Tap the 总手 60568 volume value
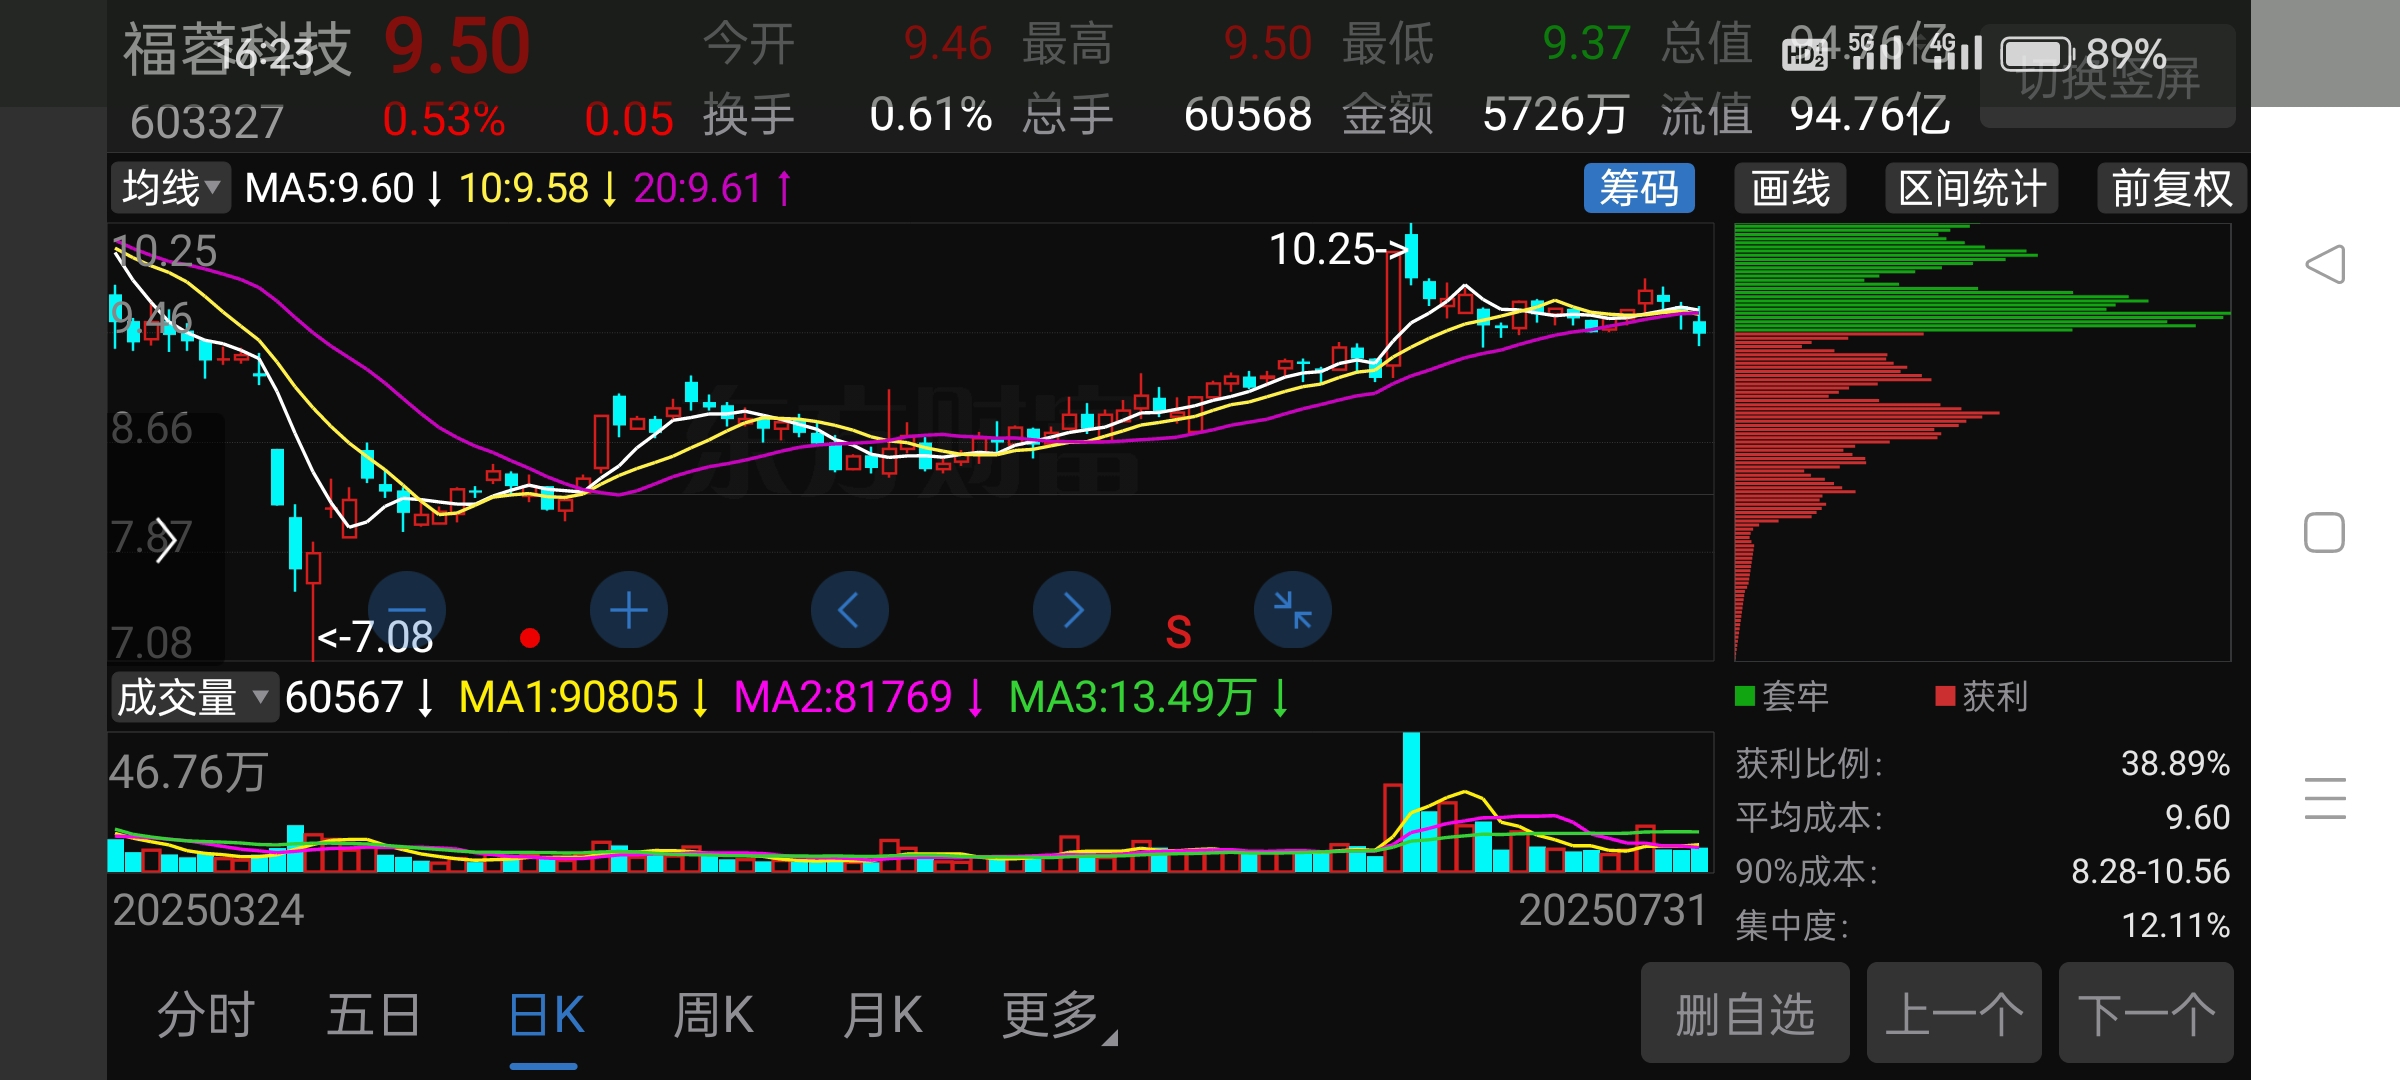Viewport: 2400px width, 1080px height. [x=1247, y=115]
